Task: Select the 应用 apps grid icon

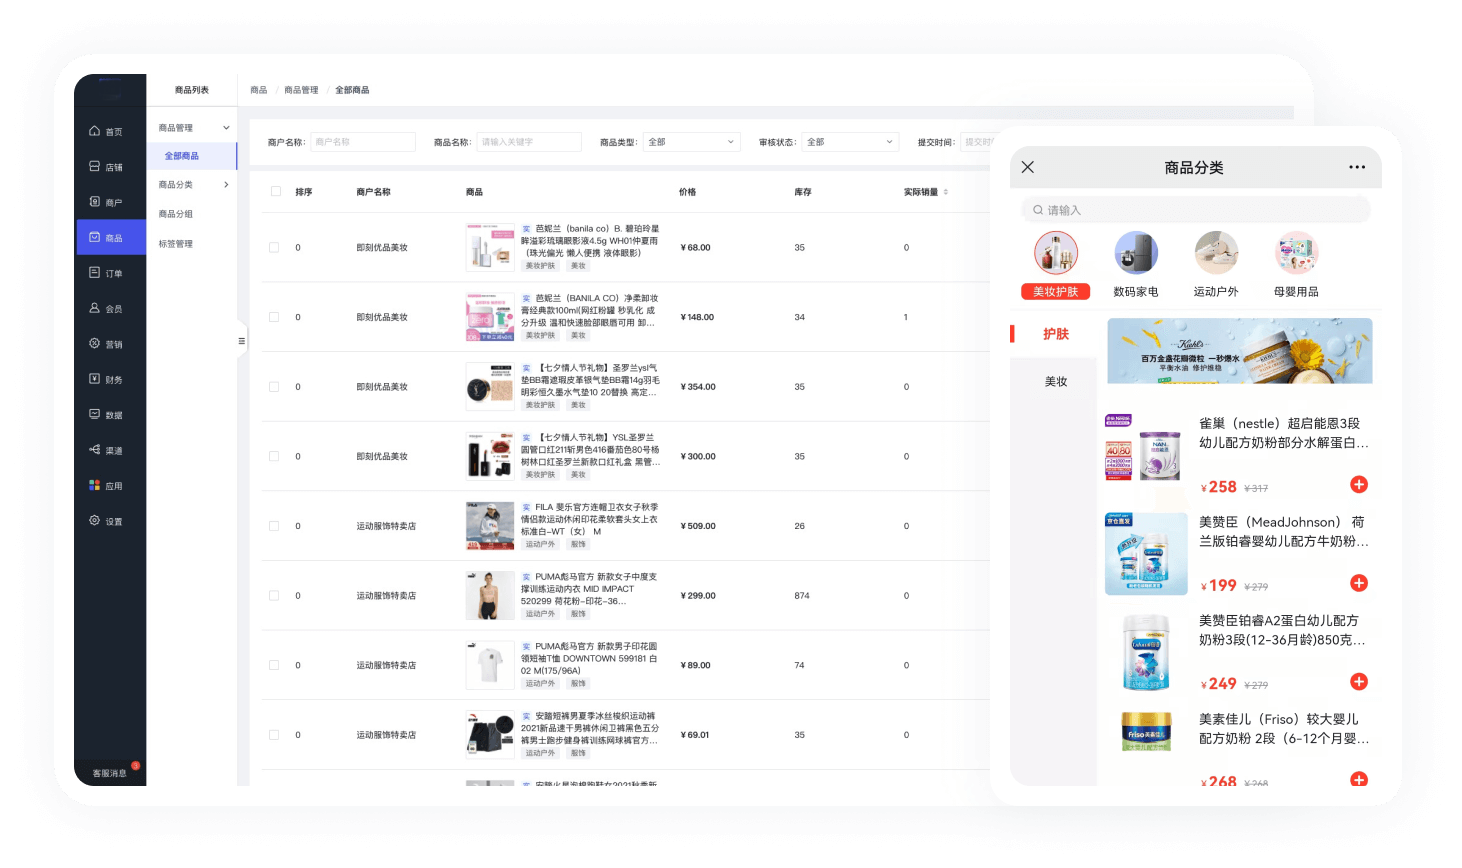Action: click(x=95, y=486)
